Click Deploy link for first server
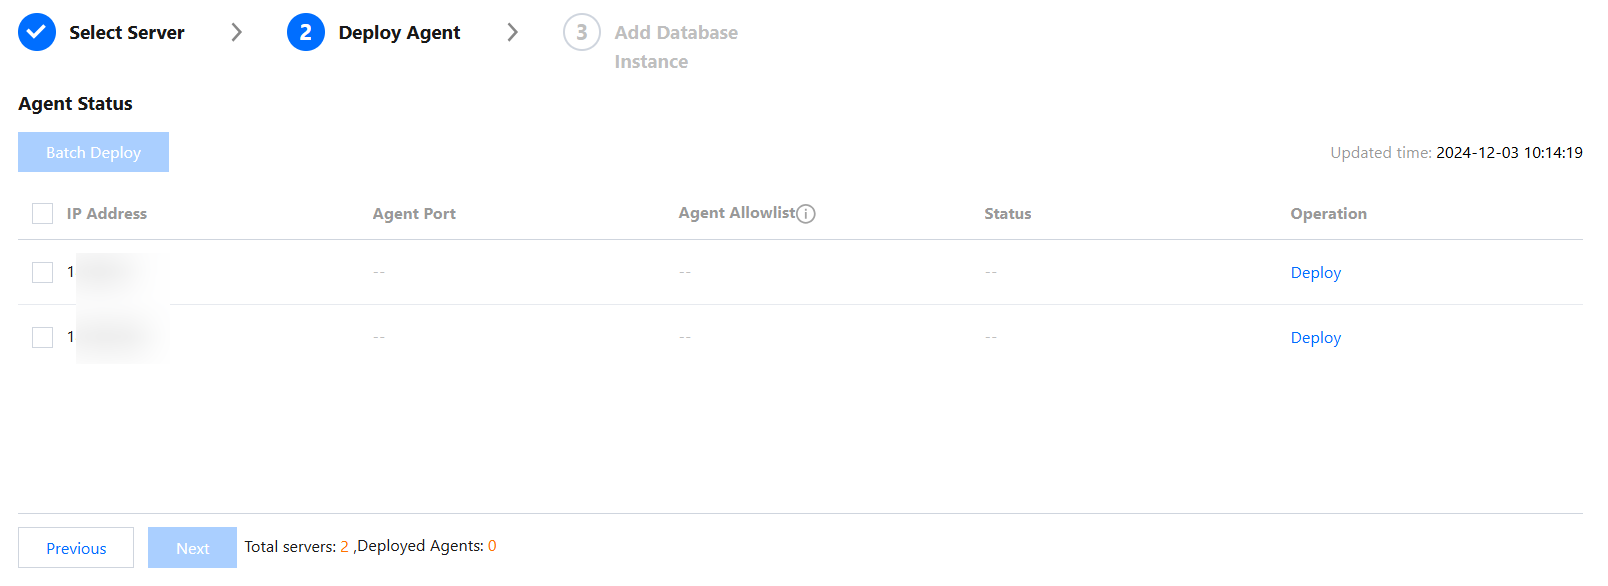The width and height of the screenshot is (1608, 586). pos(1315,273)
